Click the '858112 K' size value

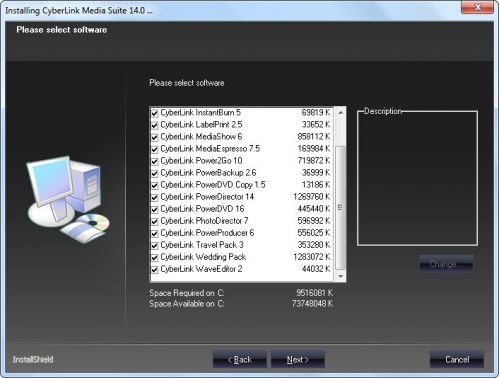[313, 137]
